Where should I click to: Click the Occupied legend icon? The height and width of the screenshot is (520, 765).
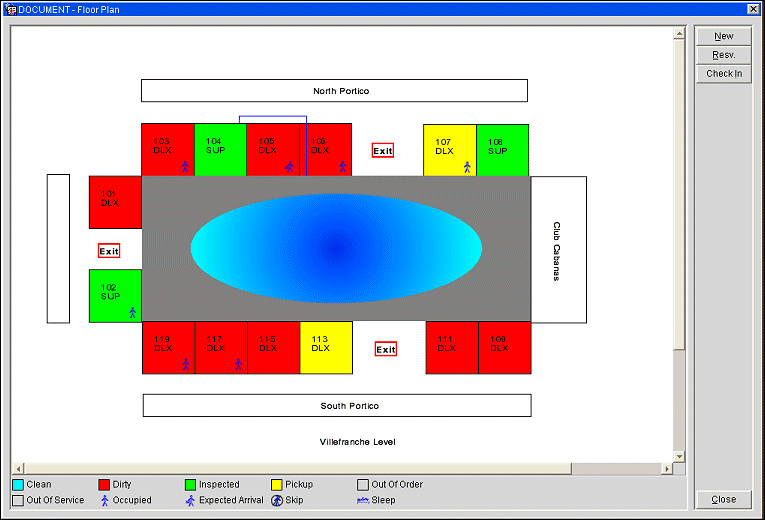pos(104,500)
